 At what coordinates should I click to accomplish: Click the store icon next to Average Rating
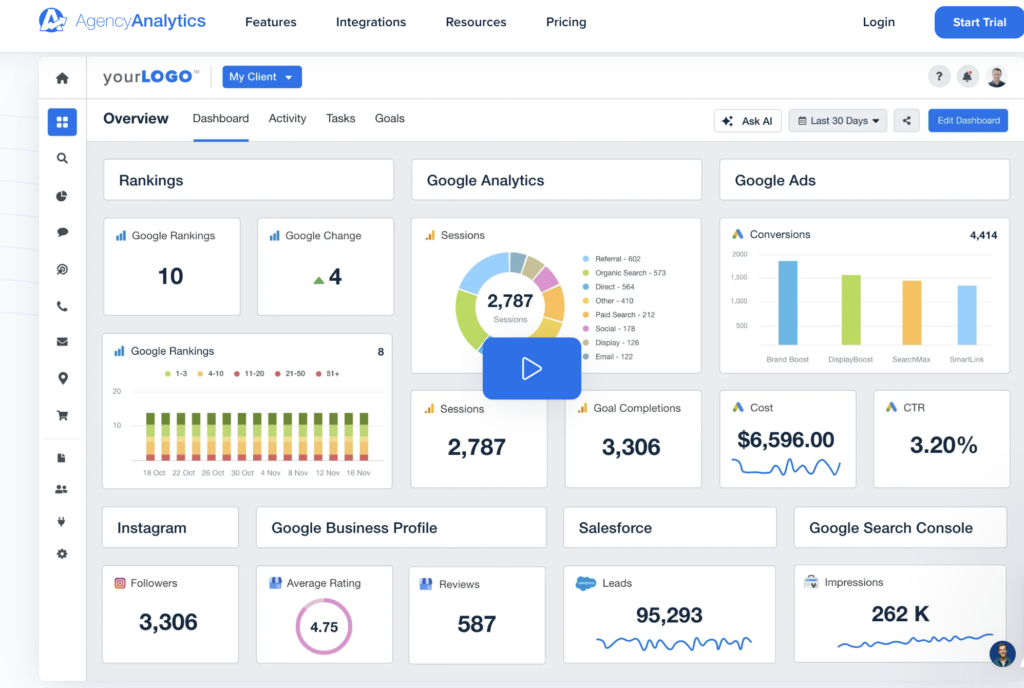click(x=275, y=583)
